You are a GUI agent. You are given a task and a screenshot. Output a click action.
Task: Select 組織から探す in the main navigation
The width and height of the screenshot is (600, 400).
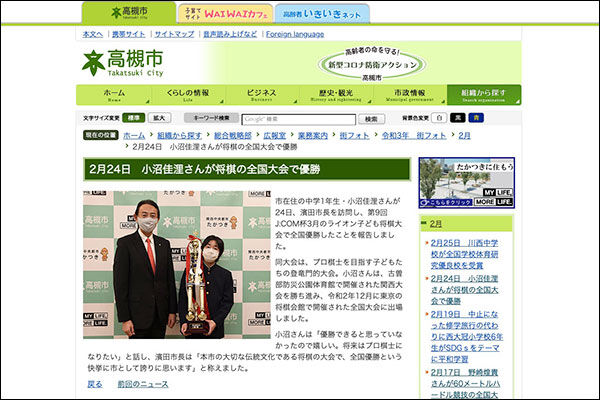[x=484, y=95]
